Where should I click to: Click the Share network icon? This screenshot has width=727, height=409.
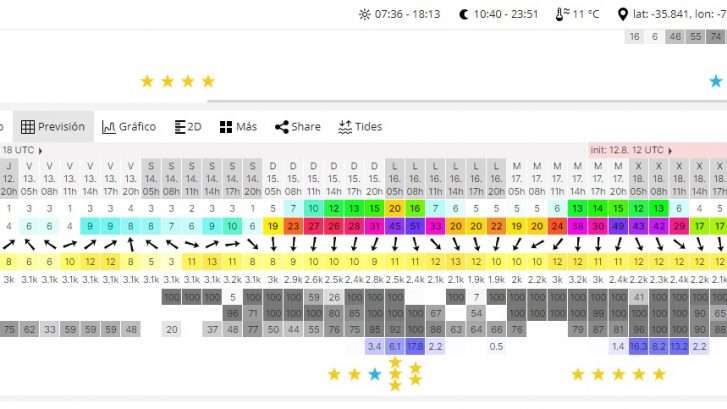pos(282,127)
